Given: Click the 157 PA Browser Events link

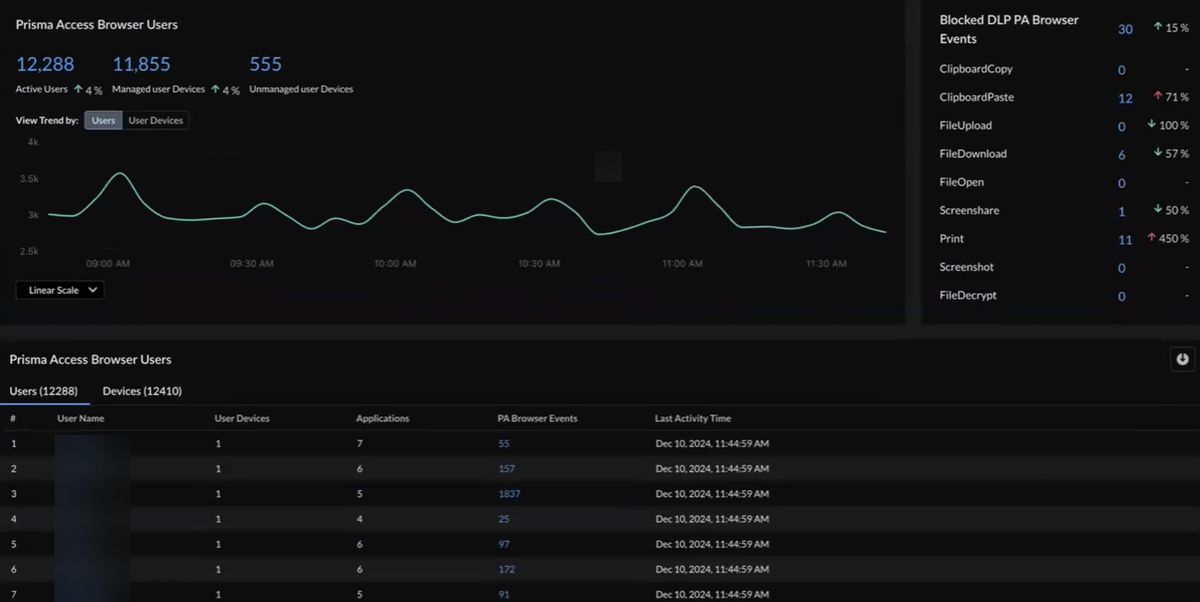Looking at the screenshot, I should point(506,468).
